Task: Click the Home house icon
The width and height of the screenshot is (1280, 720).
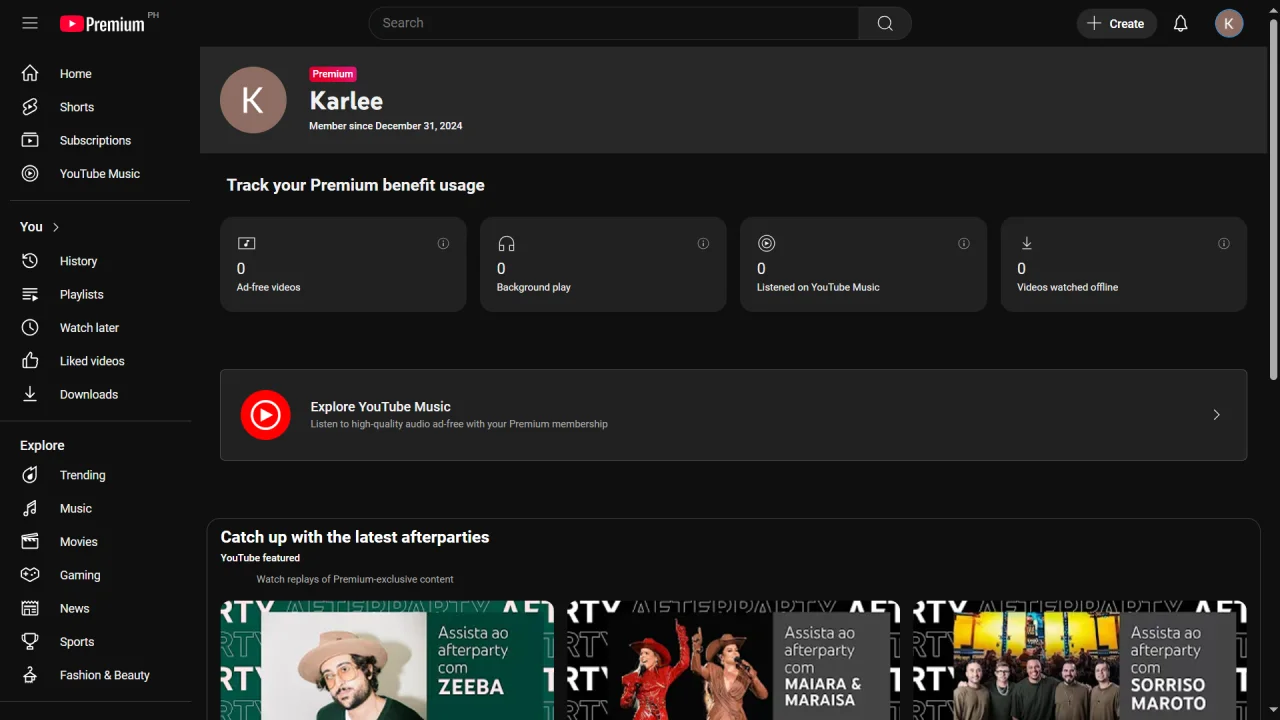Action: click(x=30, y=73)
